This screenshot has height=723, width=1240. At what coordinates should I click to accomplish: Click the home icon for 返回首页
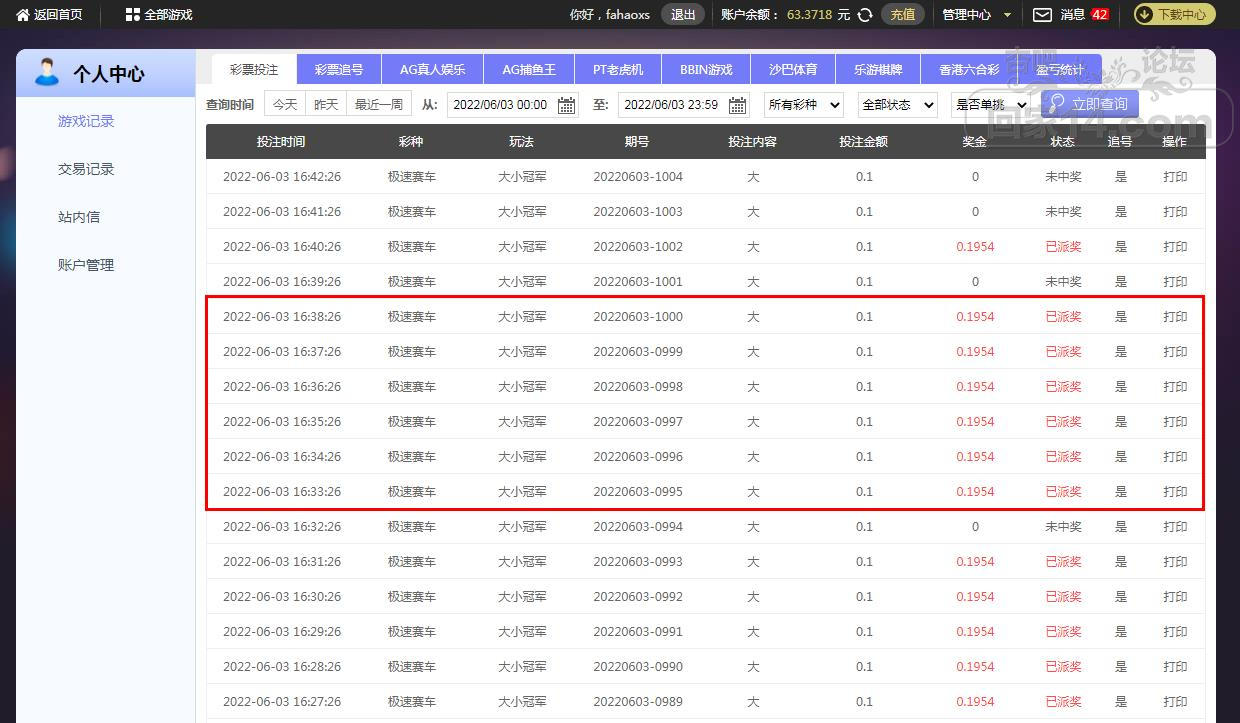[x=23, y=15]
